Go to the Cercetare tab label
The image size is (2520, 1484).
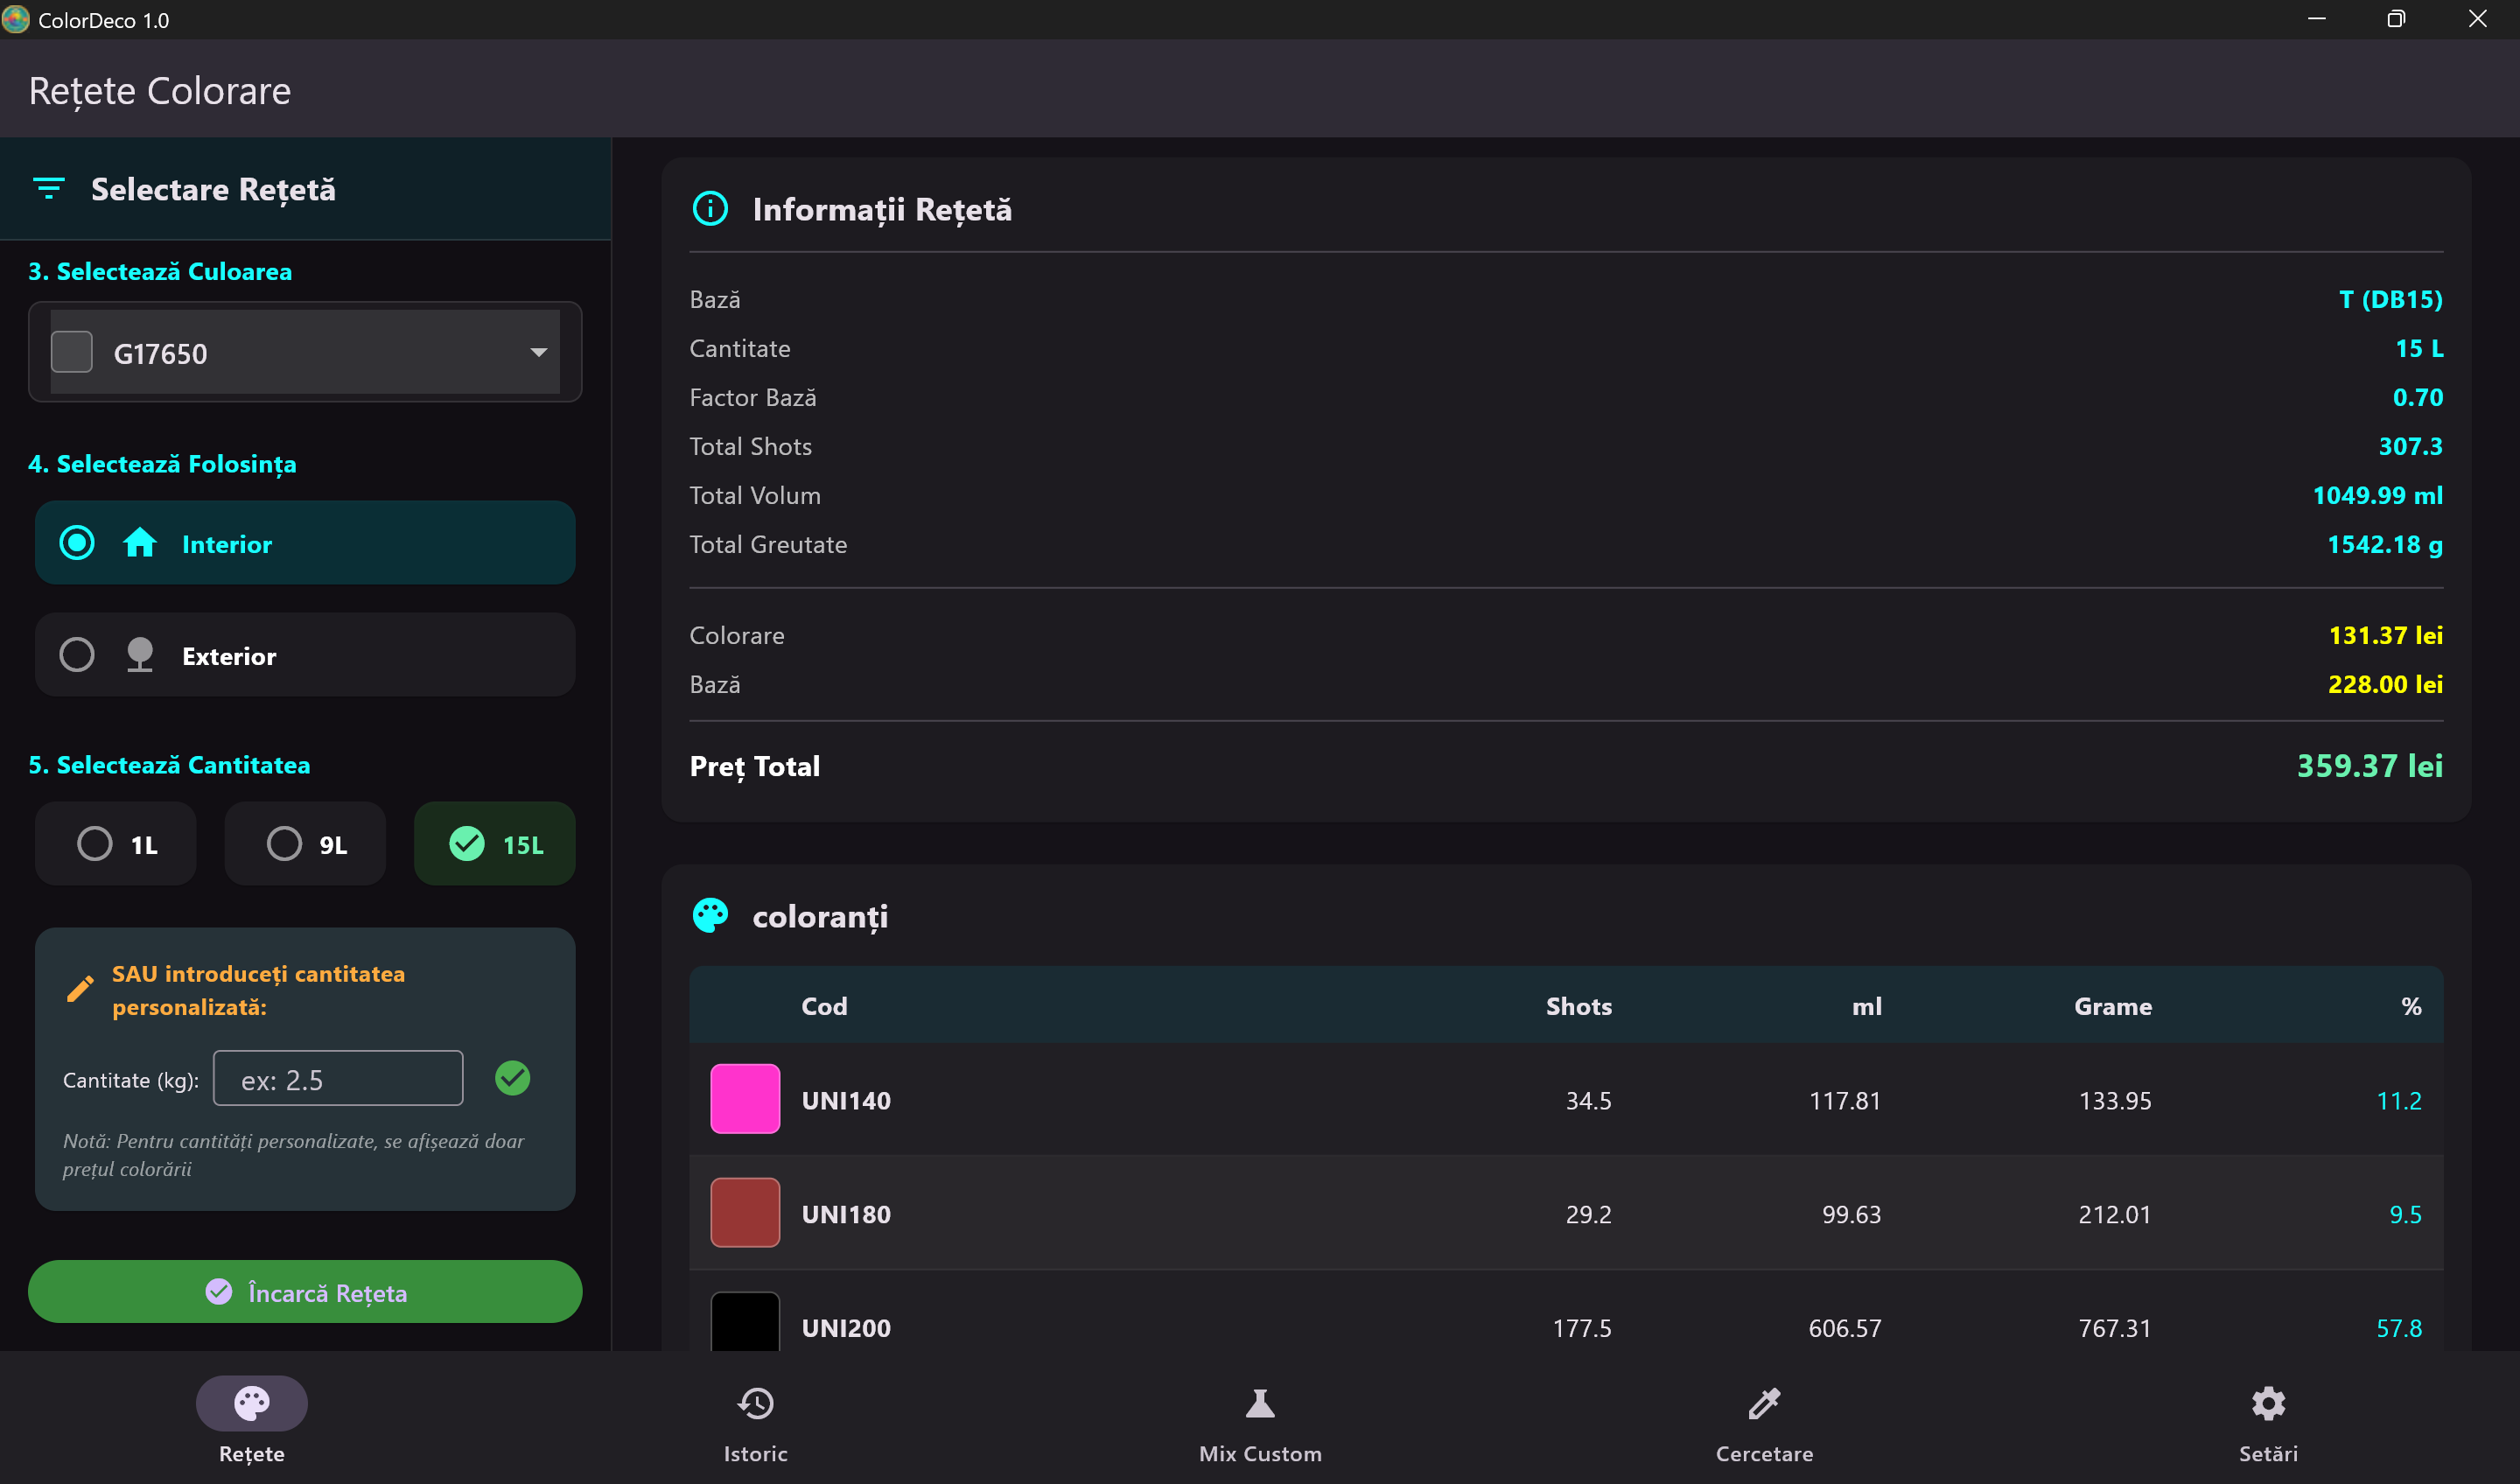(1764, 1453)
